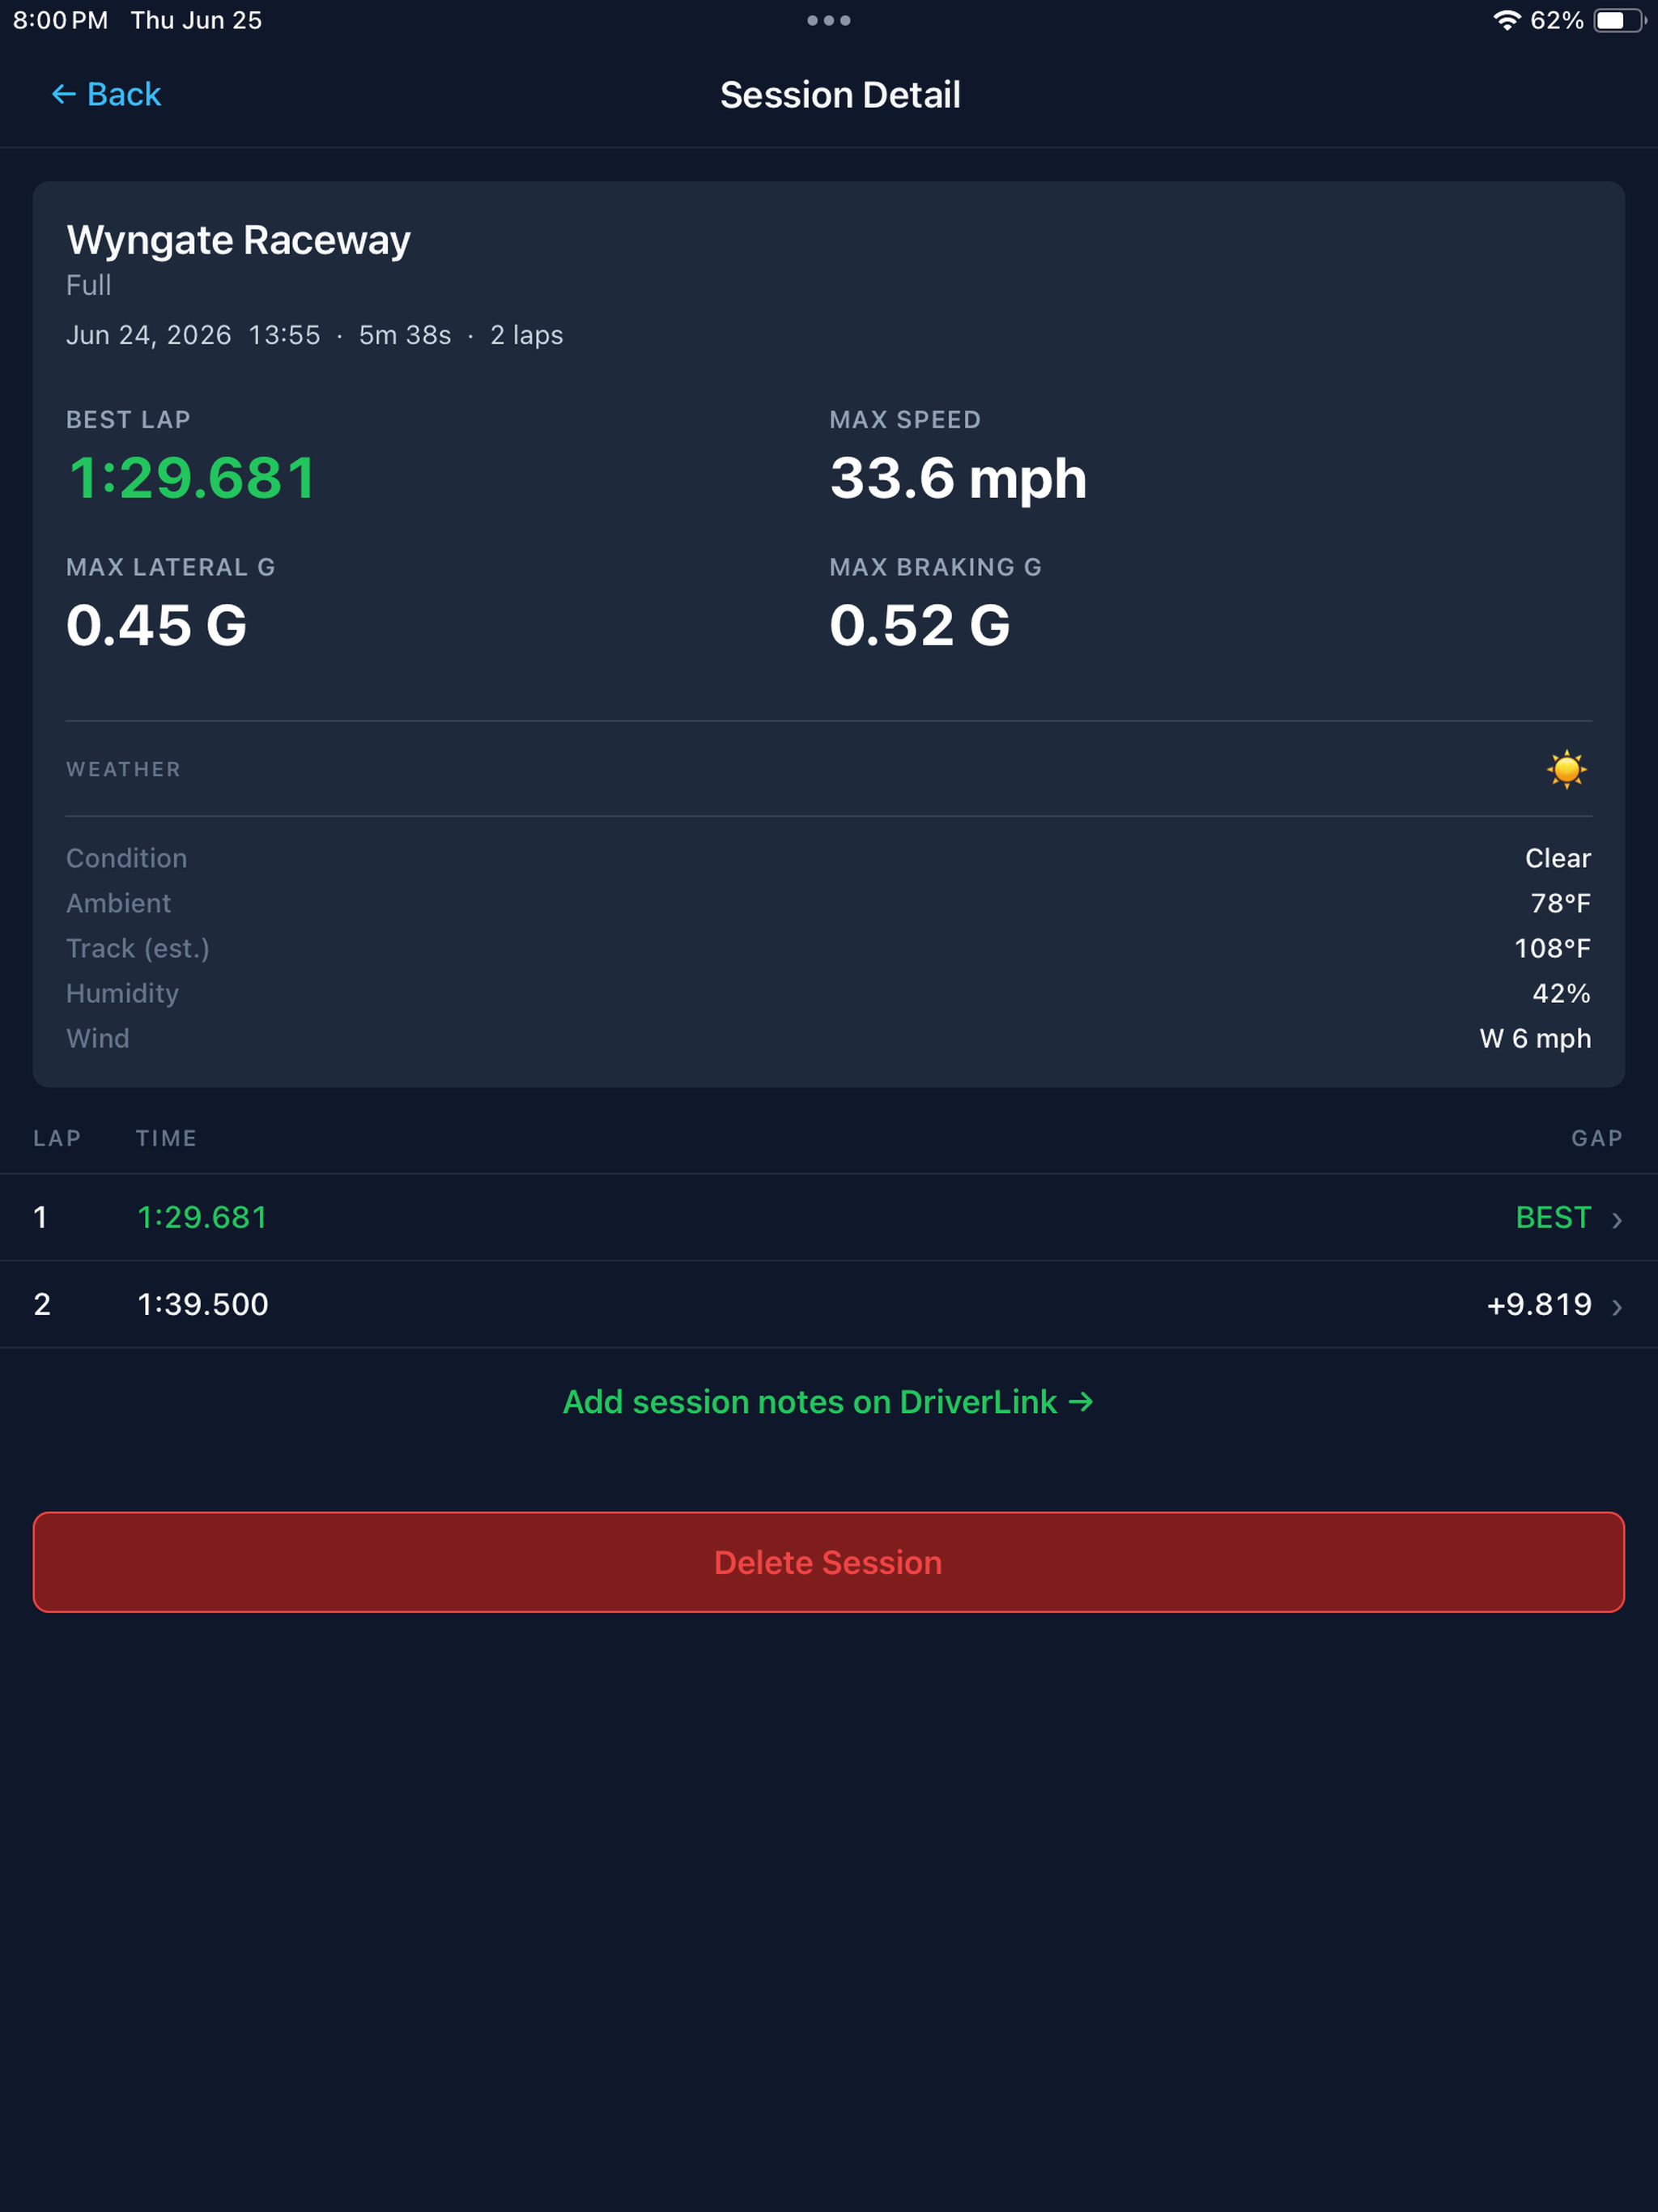This screenshot has width=1658, height=2212.
Task: Tap the three-dot multitasking indicator
Action: (828, 20)
